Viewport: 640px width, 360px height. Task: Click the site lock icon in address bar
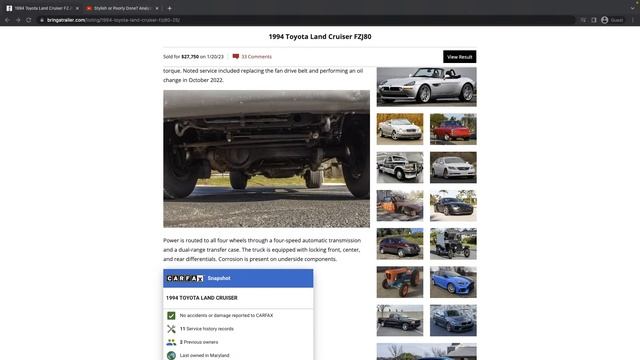(x=42, y=20)
